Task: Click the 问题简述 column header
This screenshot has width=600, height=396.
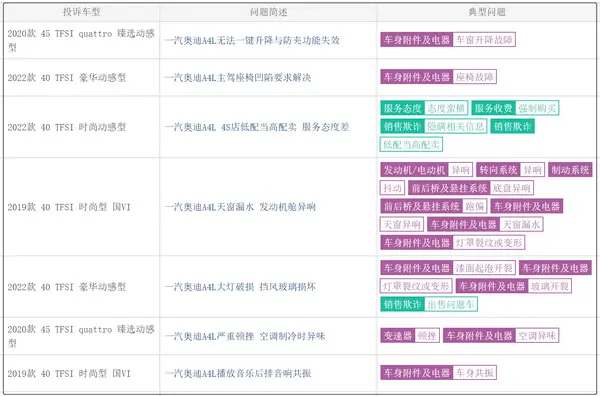Action: pyautogui.click(x=268, y=12)
